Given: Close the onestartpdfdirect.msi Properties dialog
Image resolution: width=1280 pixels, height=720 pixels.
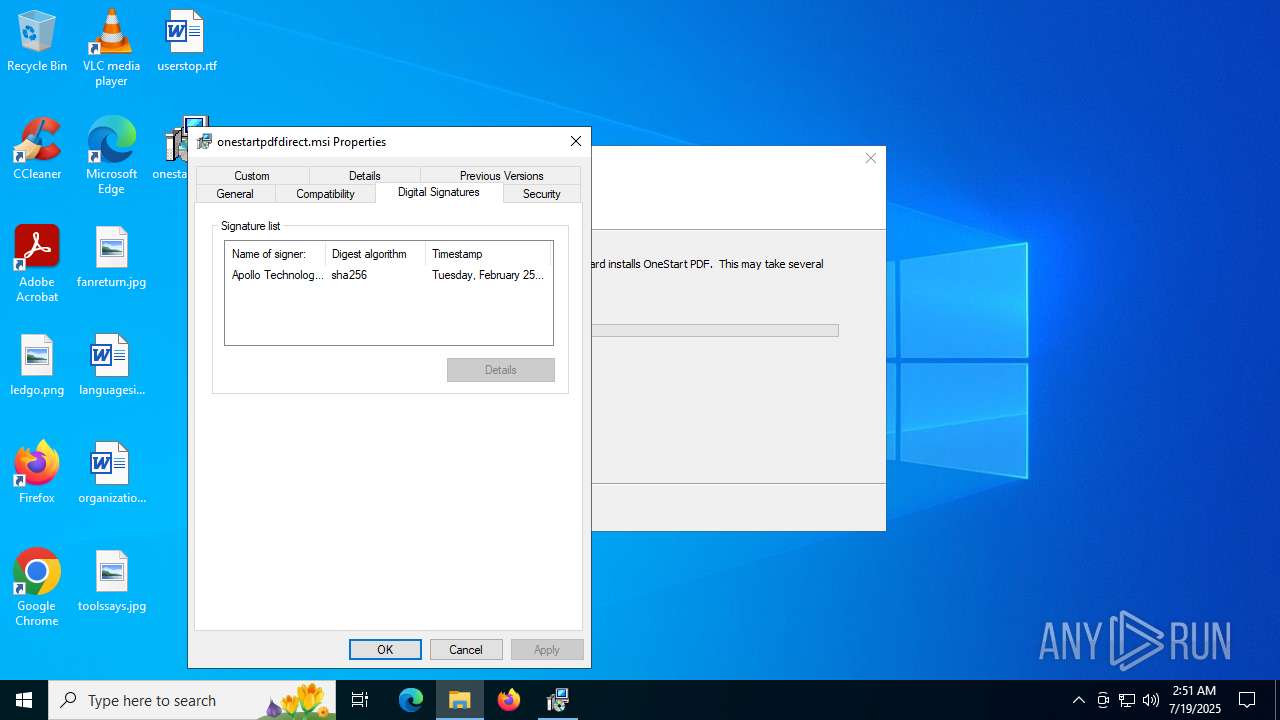Looking at the screenshot, I should tap(575, 142).
